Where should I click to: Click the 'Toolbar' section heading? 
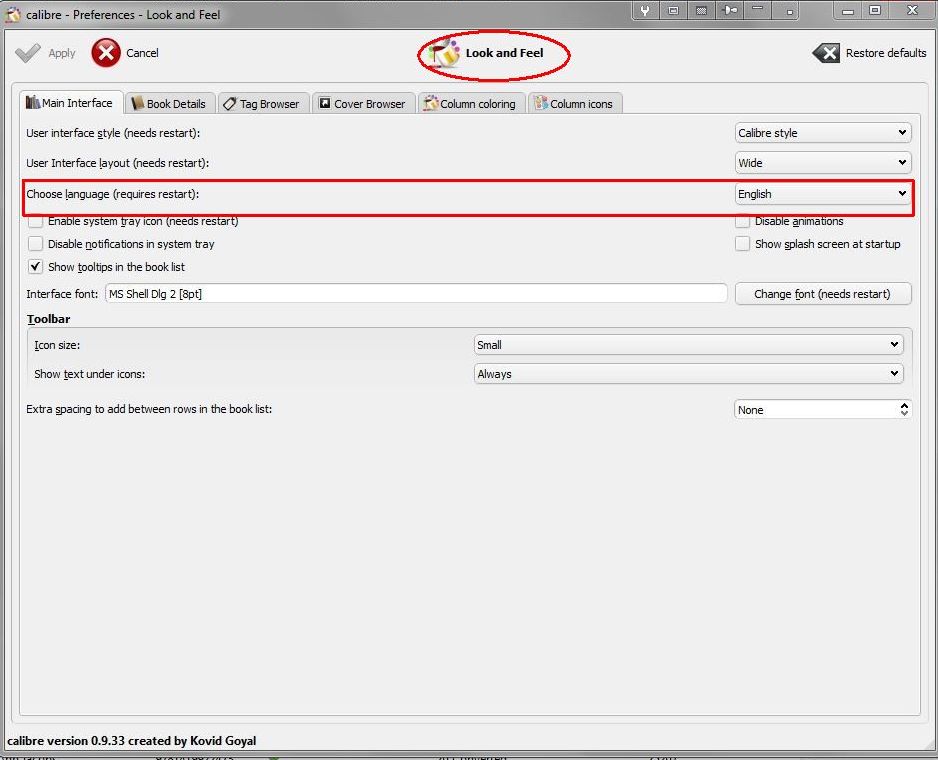48,319
